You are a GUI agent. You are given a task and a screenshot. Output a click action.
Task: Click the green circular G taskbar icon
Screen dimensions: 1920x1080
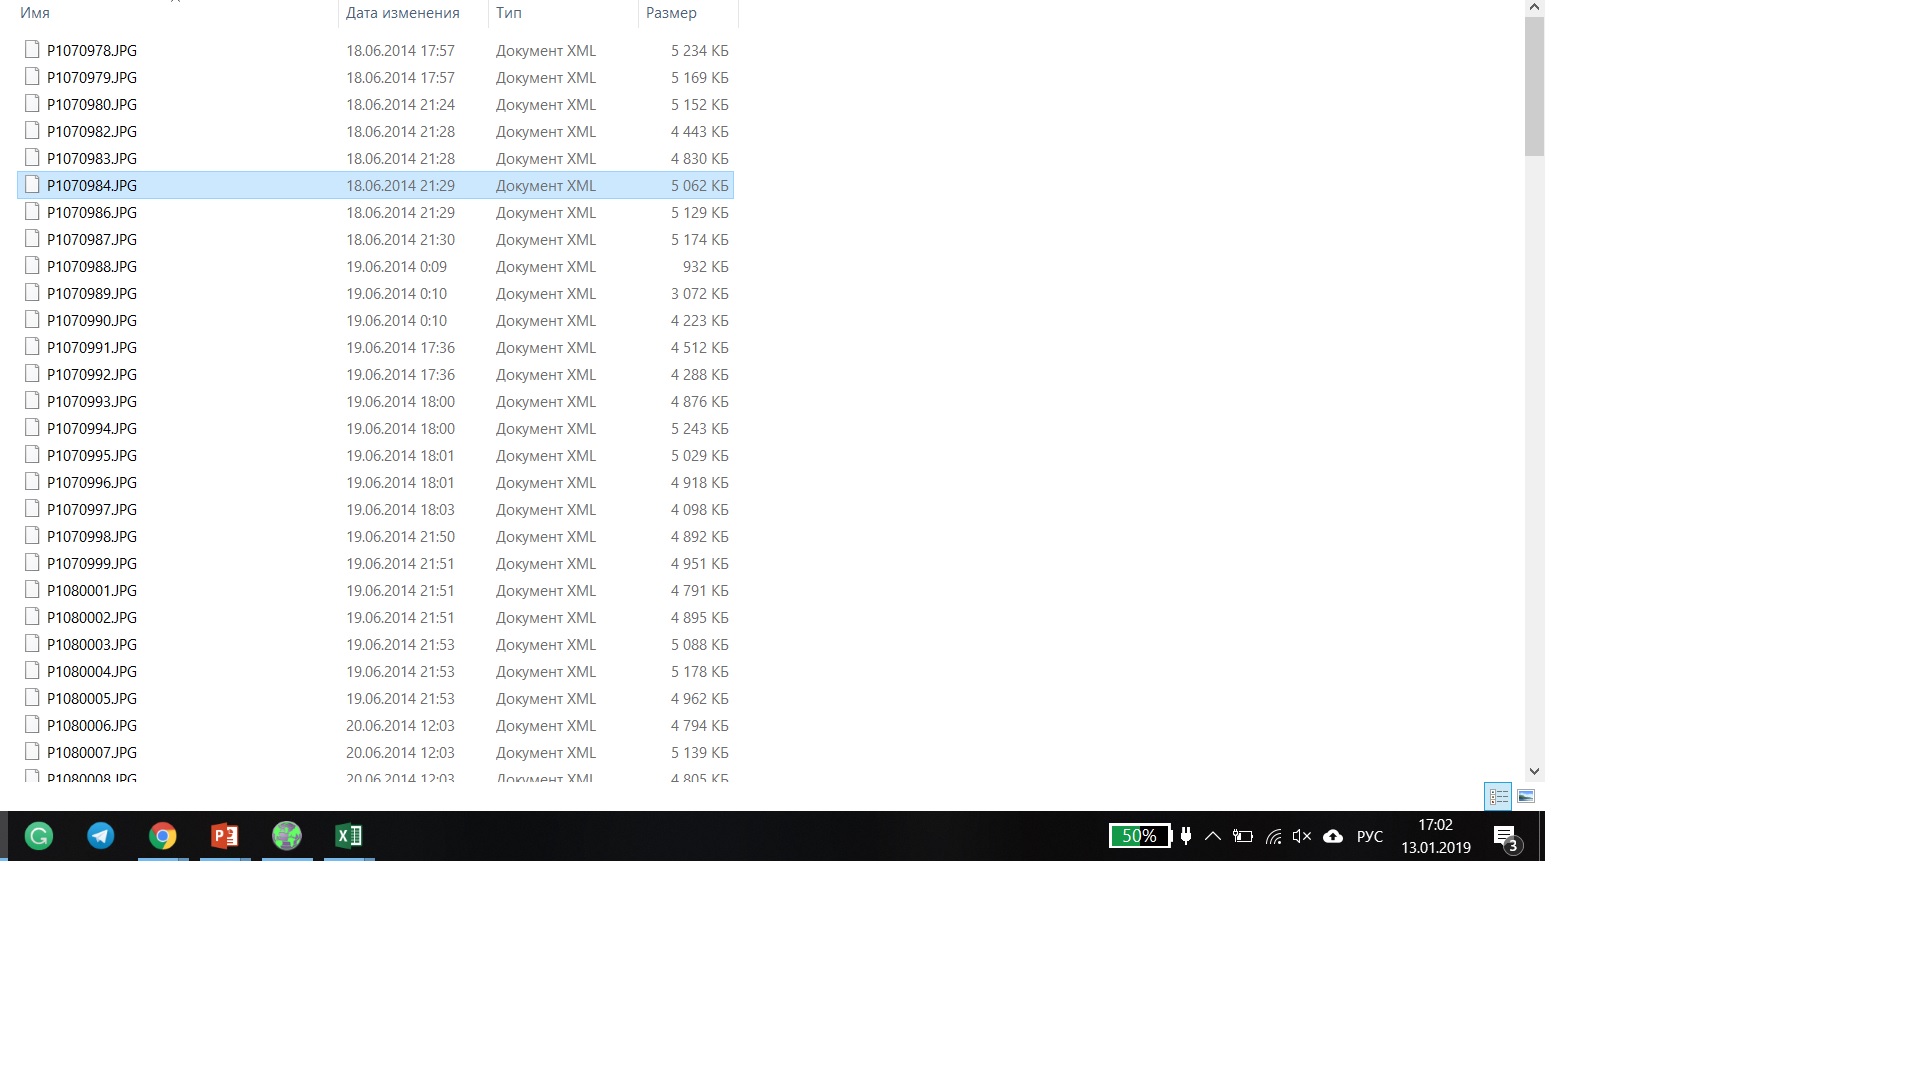pos(39,836)
